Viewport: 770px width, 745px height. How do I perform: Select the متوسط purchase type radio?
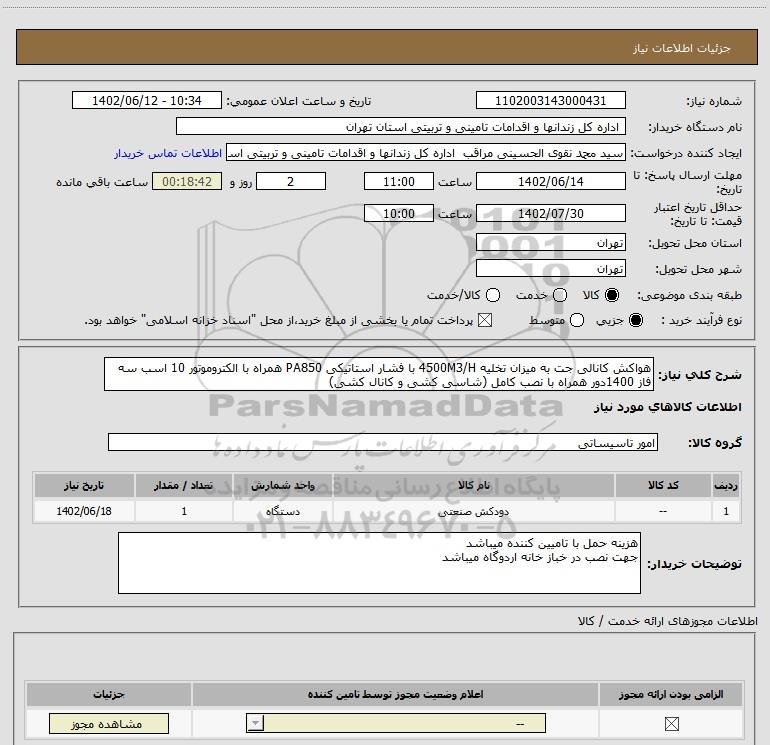pos(577,320)
